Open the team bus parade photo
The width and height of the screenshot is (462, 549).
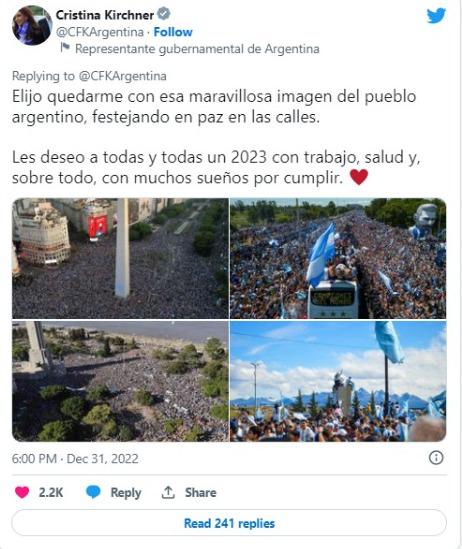[x=338, y=258]
